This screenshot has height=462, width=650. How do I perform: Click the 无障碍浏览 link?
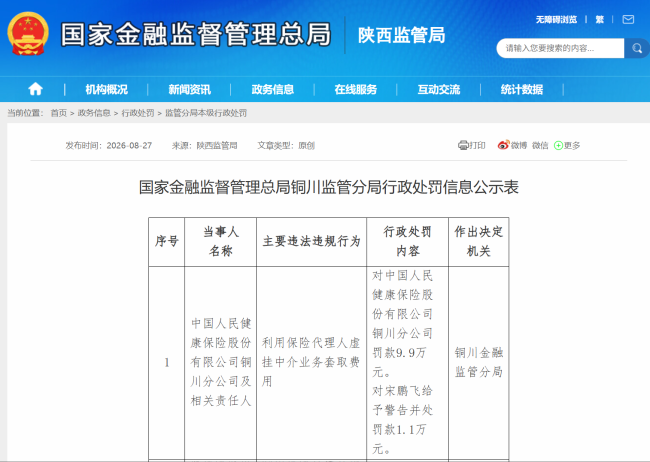tap(556, 19)
